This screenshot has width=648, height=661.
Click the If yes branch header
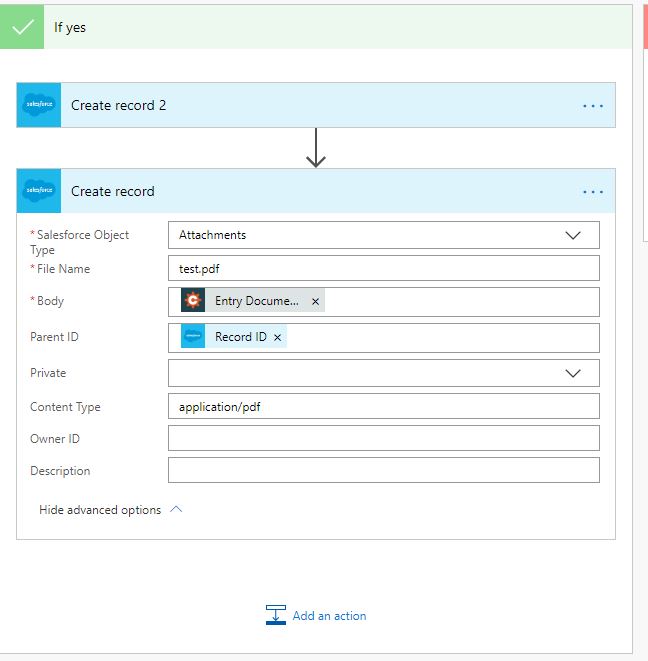coord(316,27)
